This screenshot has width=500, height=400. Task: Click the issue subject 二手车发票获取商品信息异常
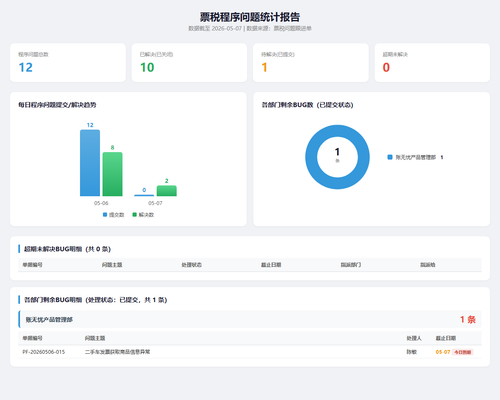pos(117,352)
